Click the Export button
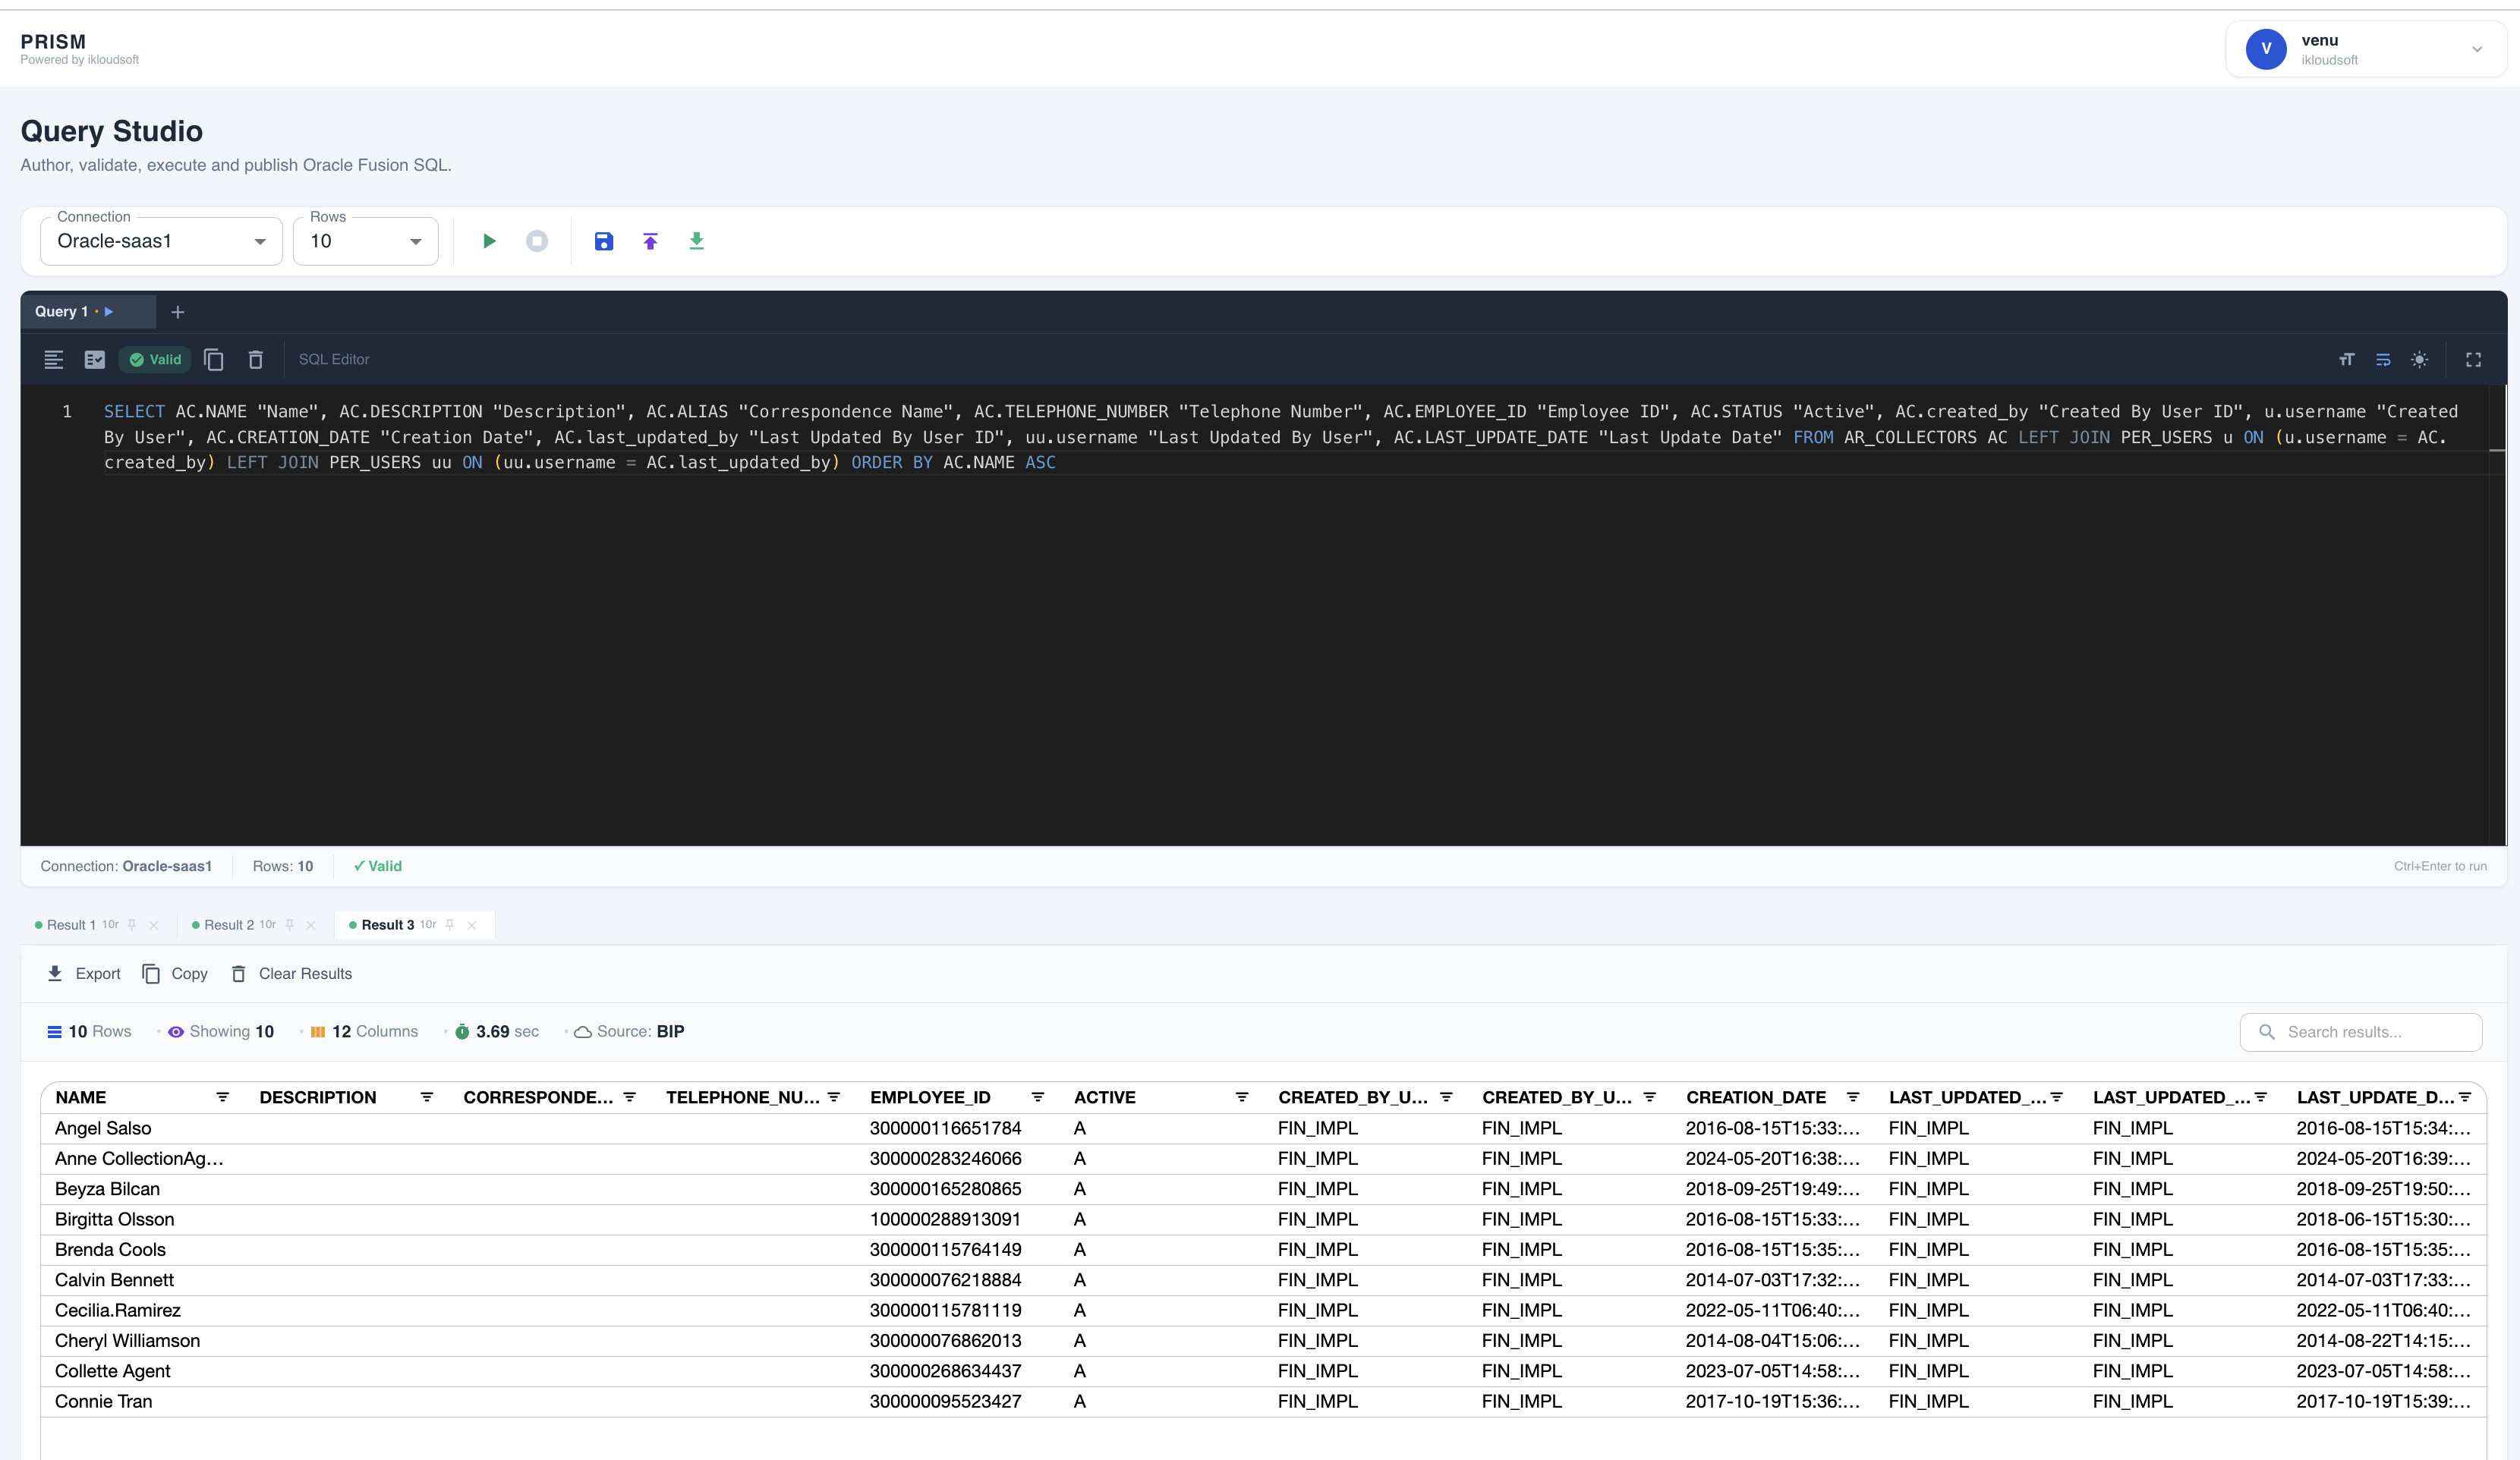This screenshot has height=1460, width=2520. (83, 974)
